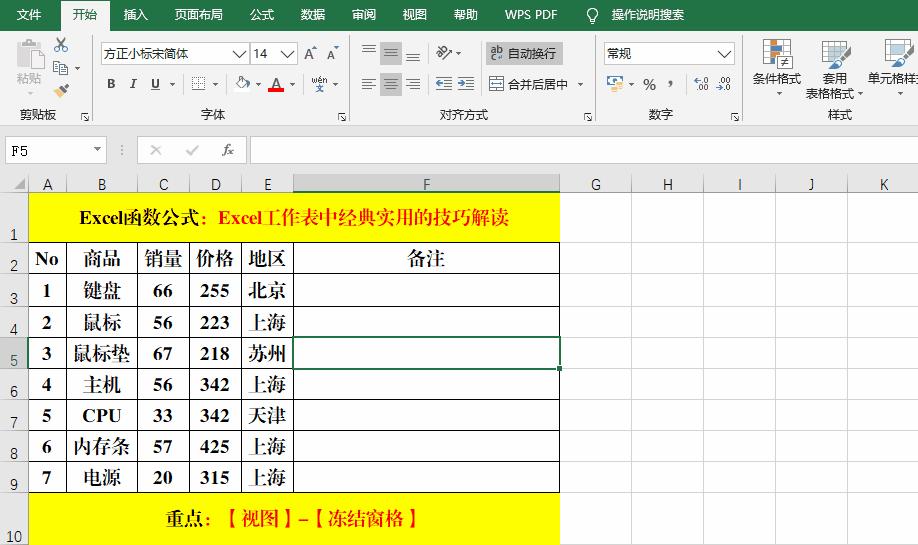
Task: Click the lightbulb icon beside 操作说明搜索
Action: pyautogui.click(x=592, y=15)
